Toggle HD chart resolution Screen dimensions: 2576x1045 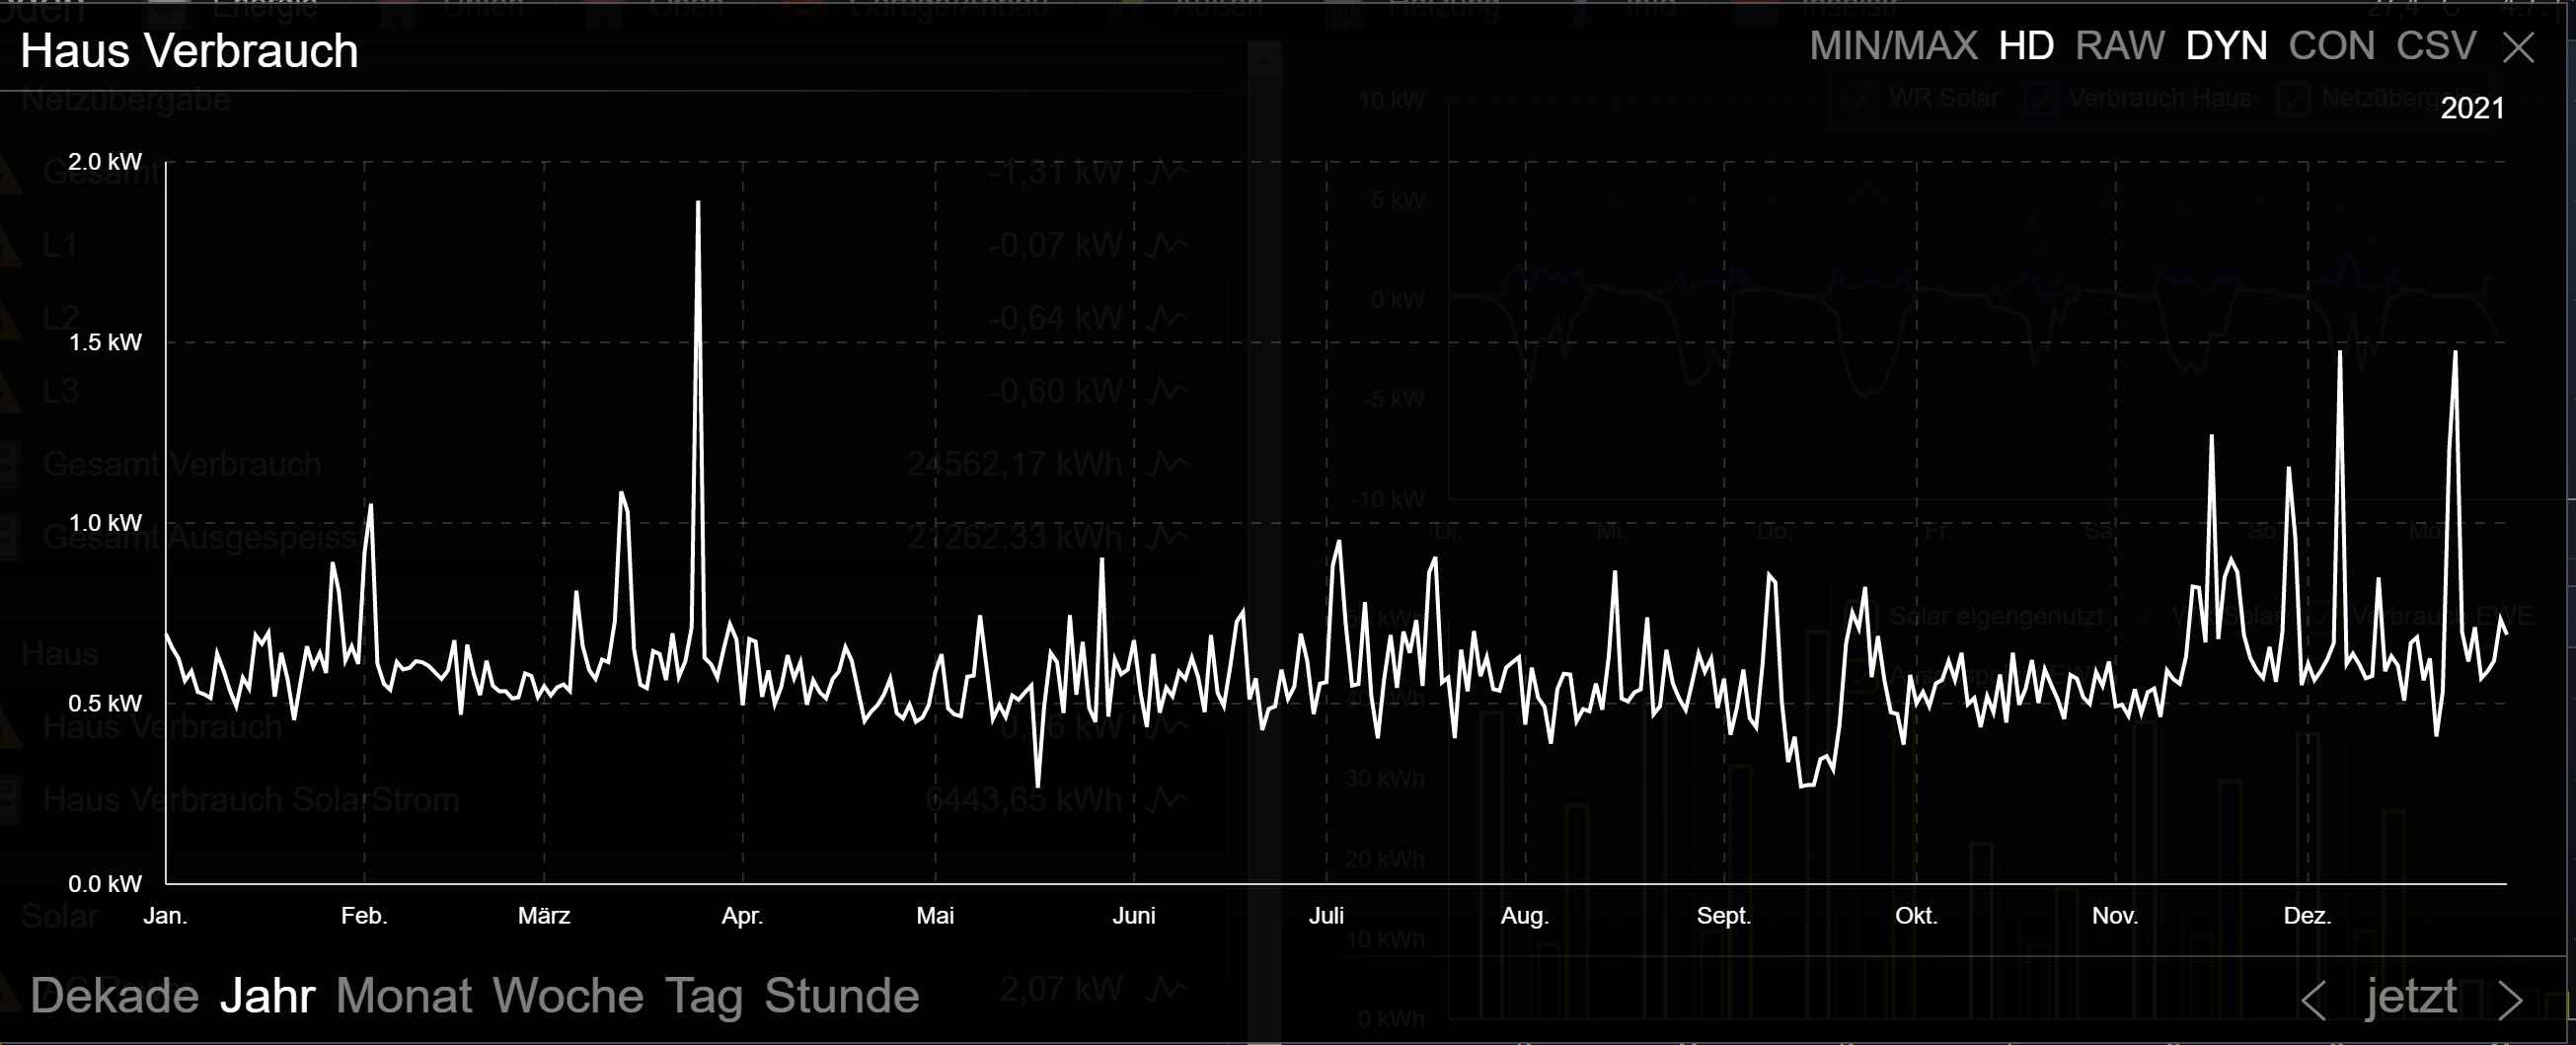point(2026,46)
